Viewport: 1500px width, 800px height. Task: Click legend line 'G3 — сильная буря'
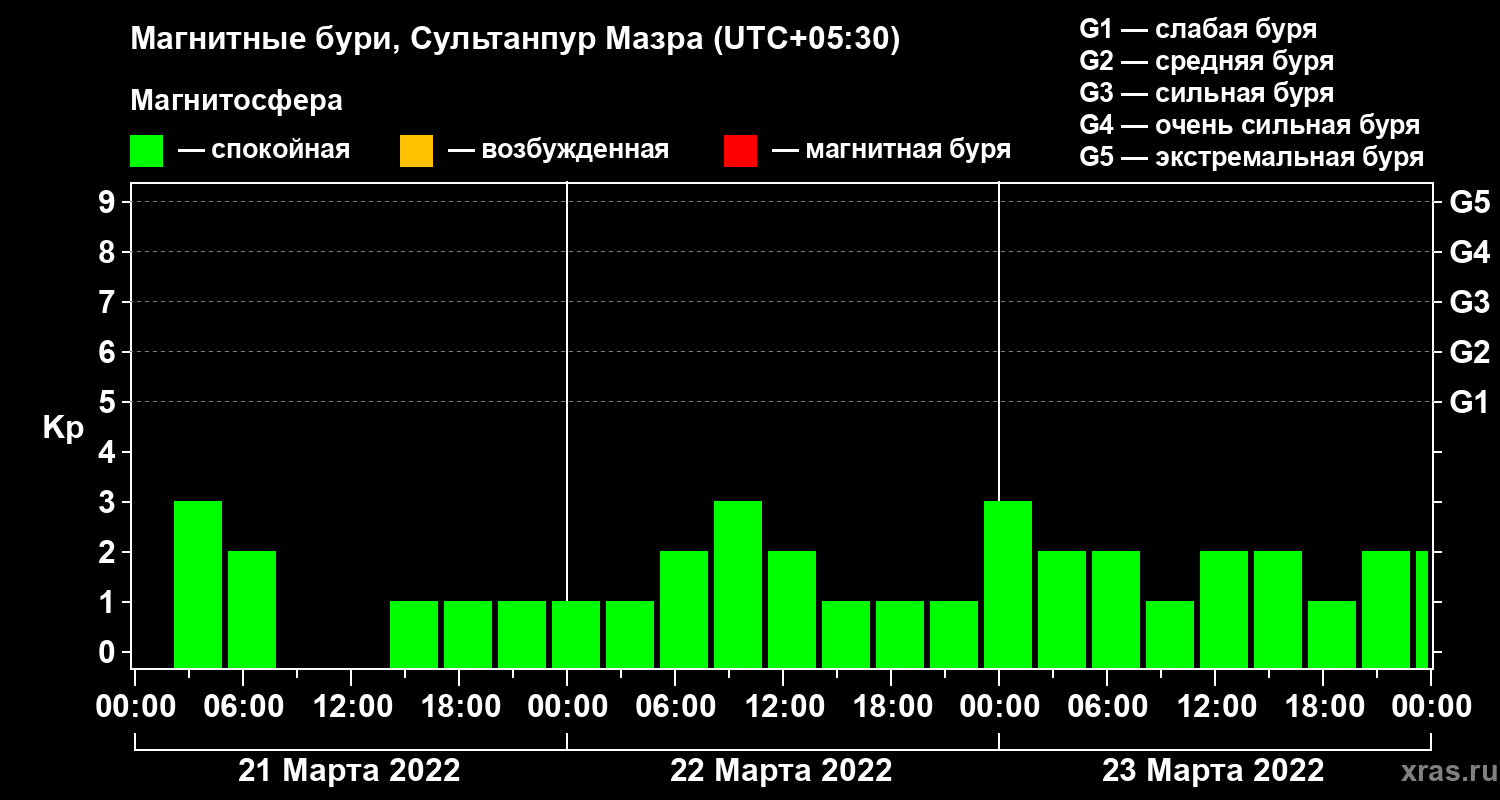pyautogui.click(x=1207, y=93)
